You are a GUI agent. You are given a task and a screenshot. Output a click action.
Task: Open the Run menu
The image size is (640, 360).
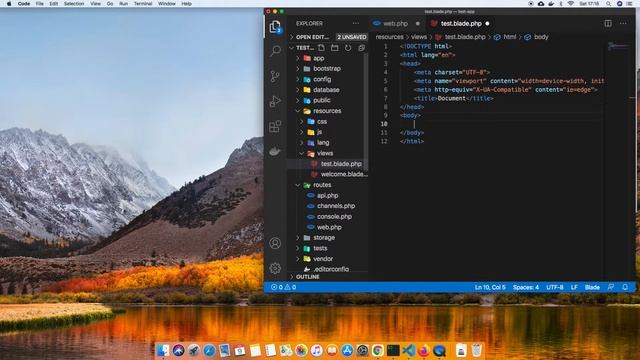[123, 3]
